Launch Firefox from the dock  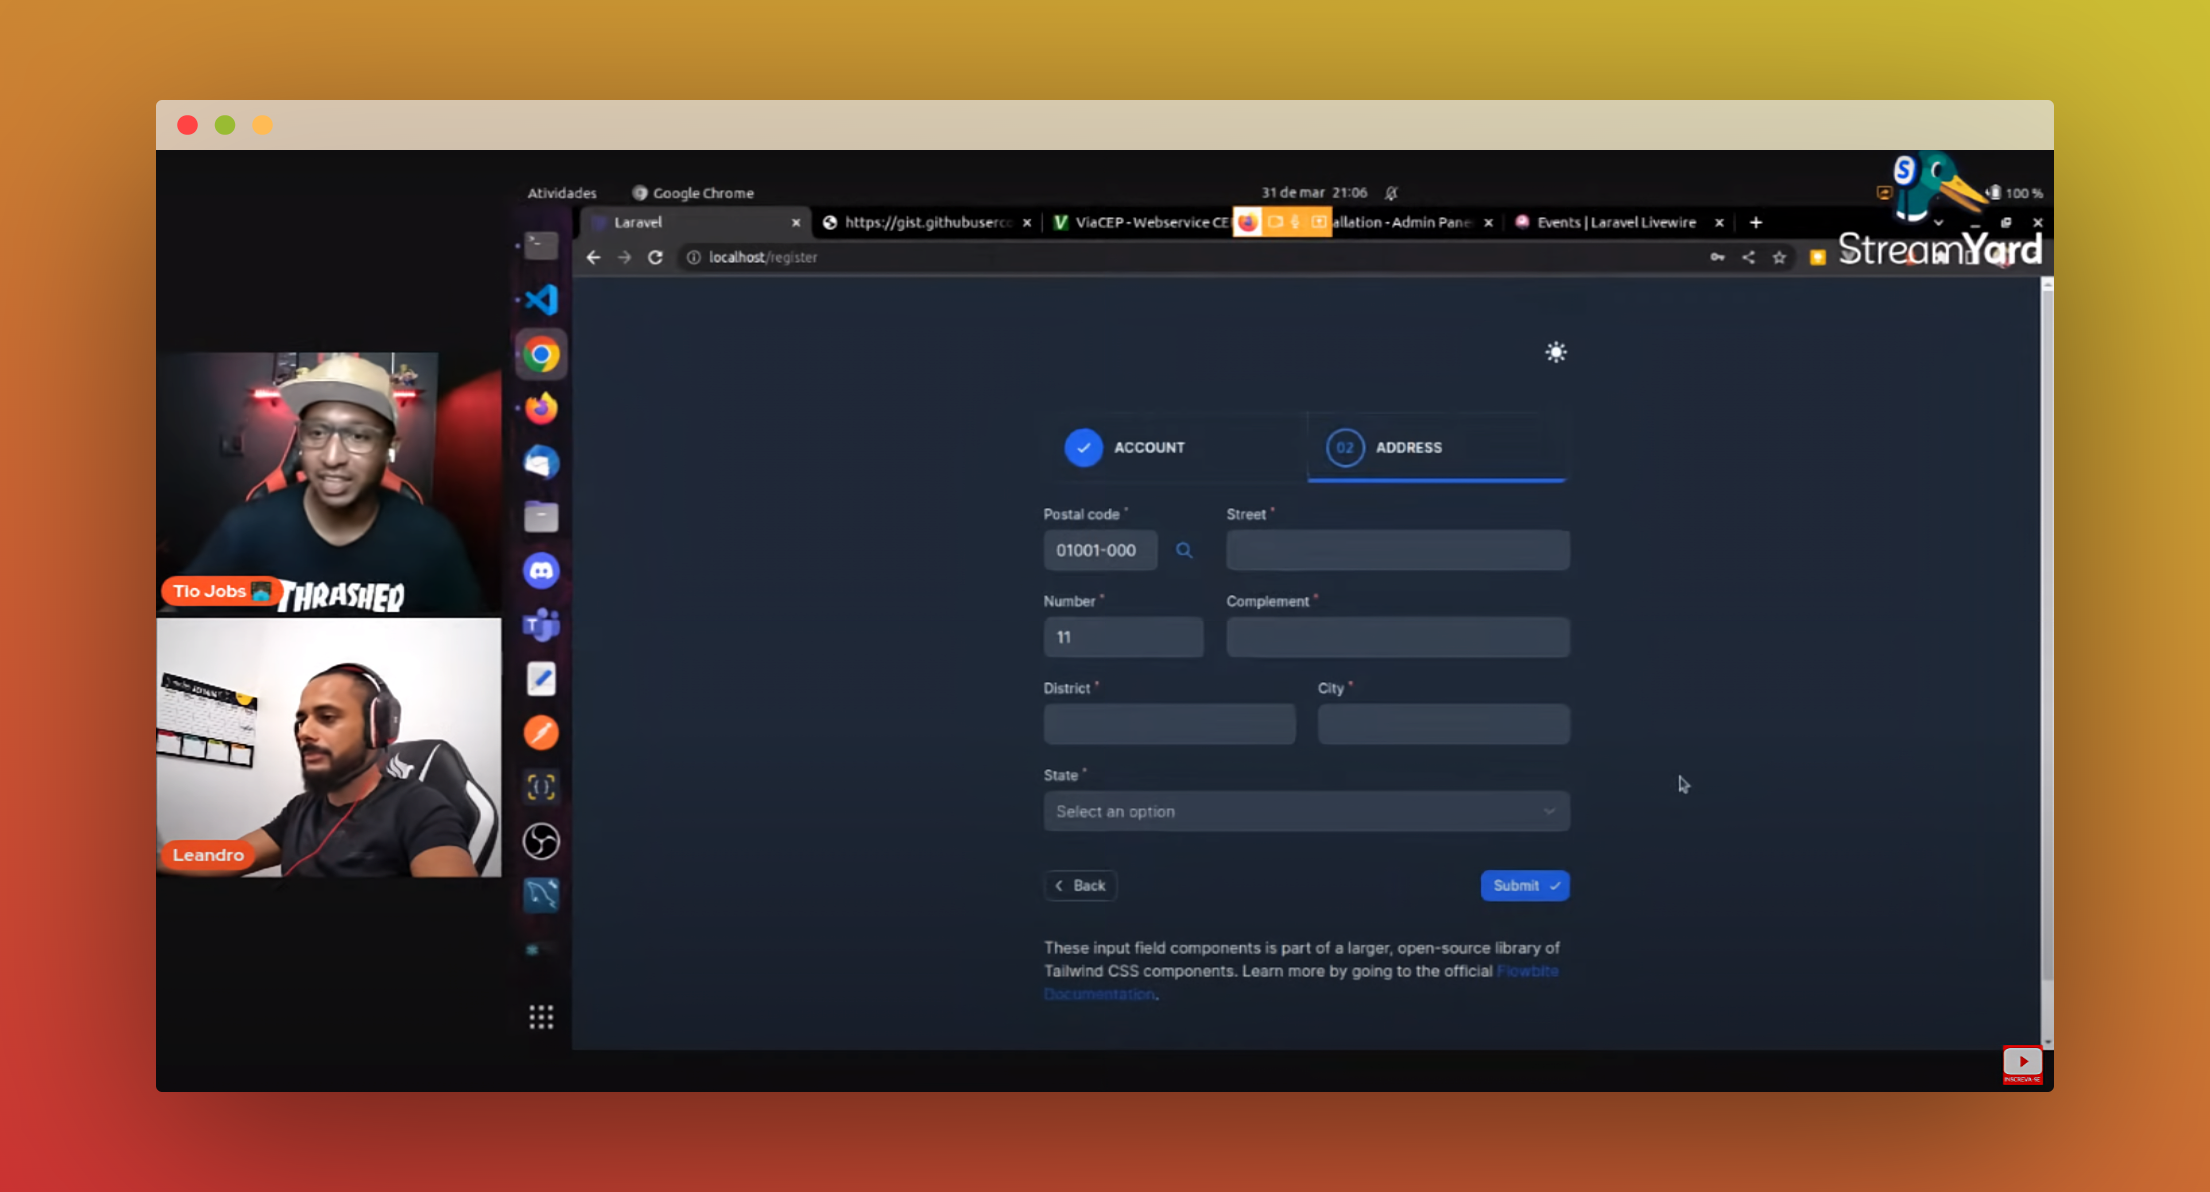tap(541, 408)
